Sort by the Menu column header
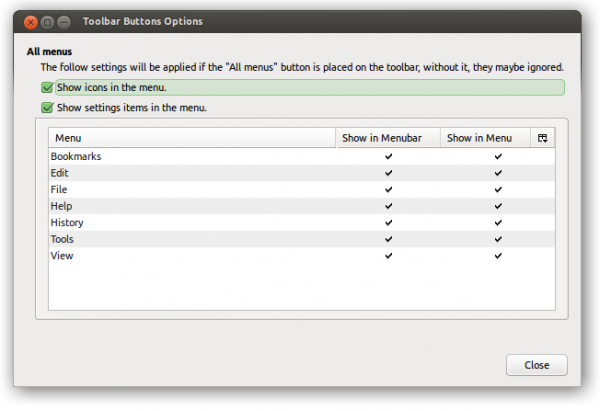600x411 pixels. [x=192, y=138]
